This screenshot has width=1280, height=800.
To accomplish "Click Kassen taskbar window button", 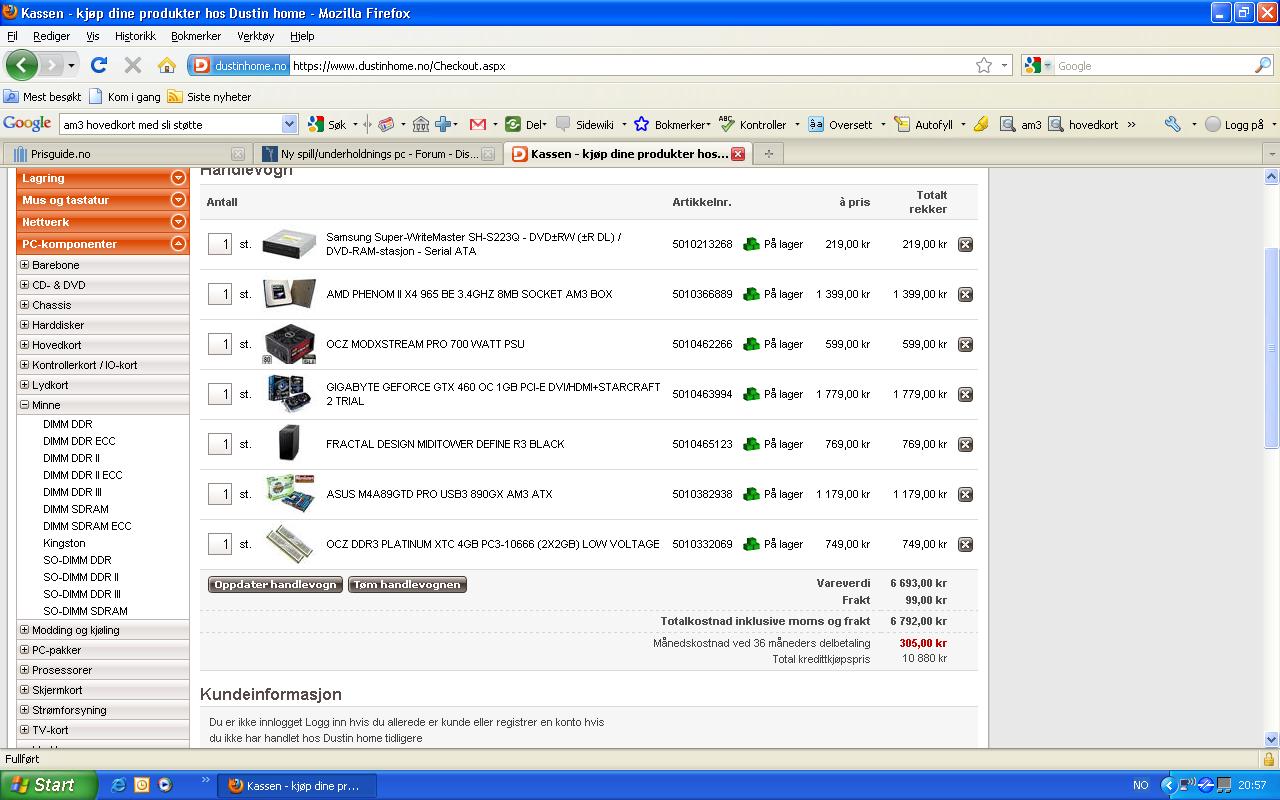I will coord(298,785).
